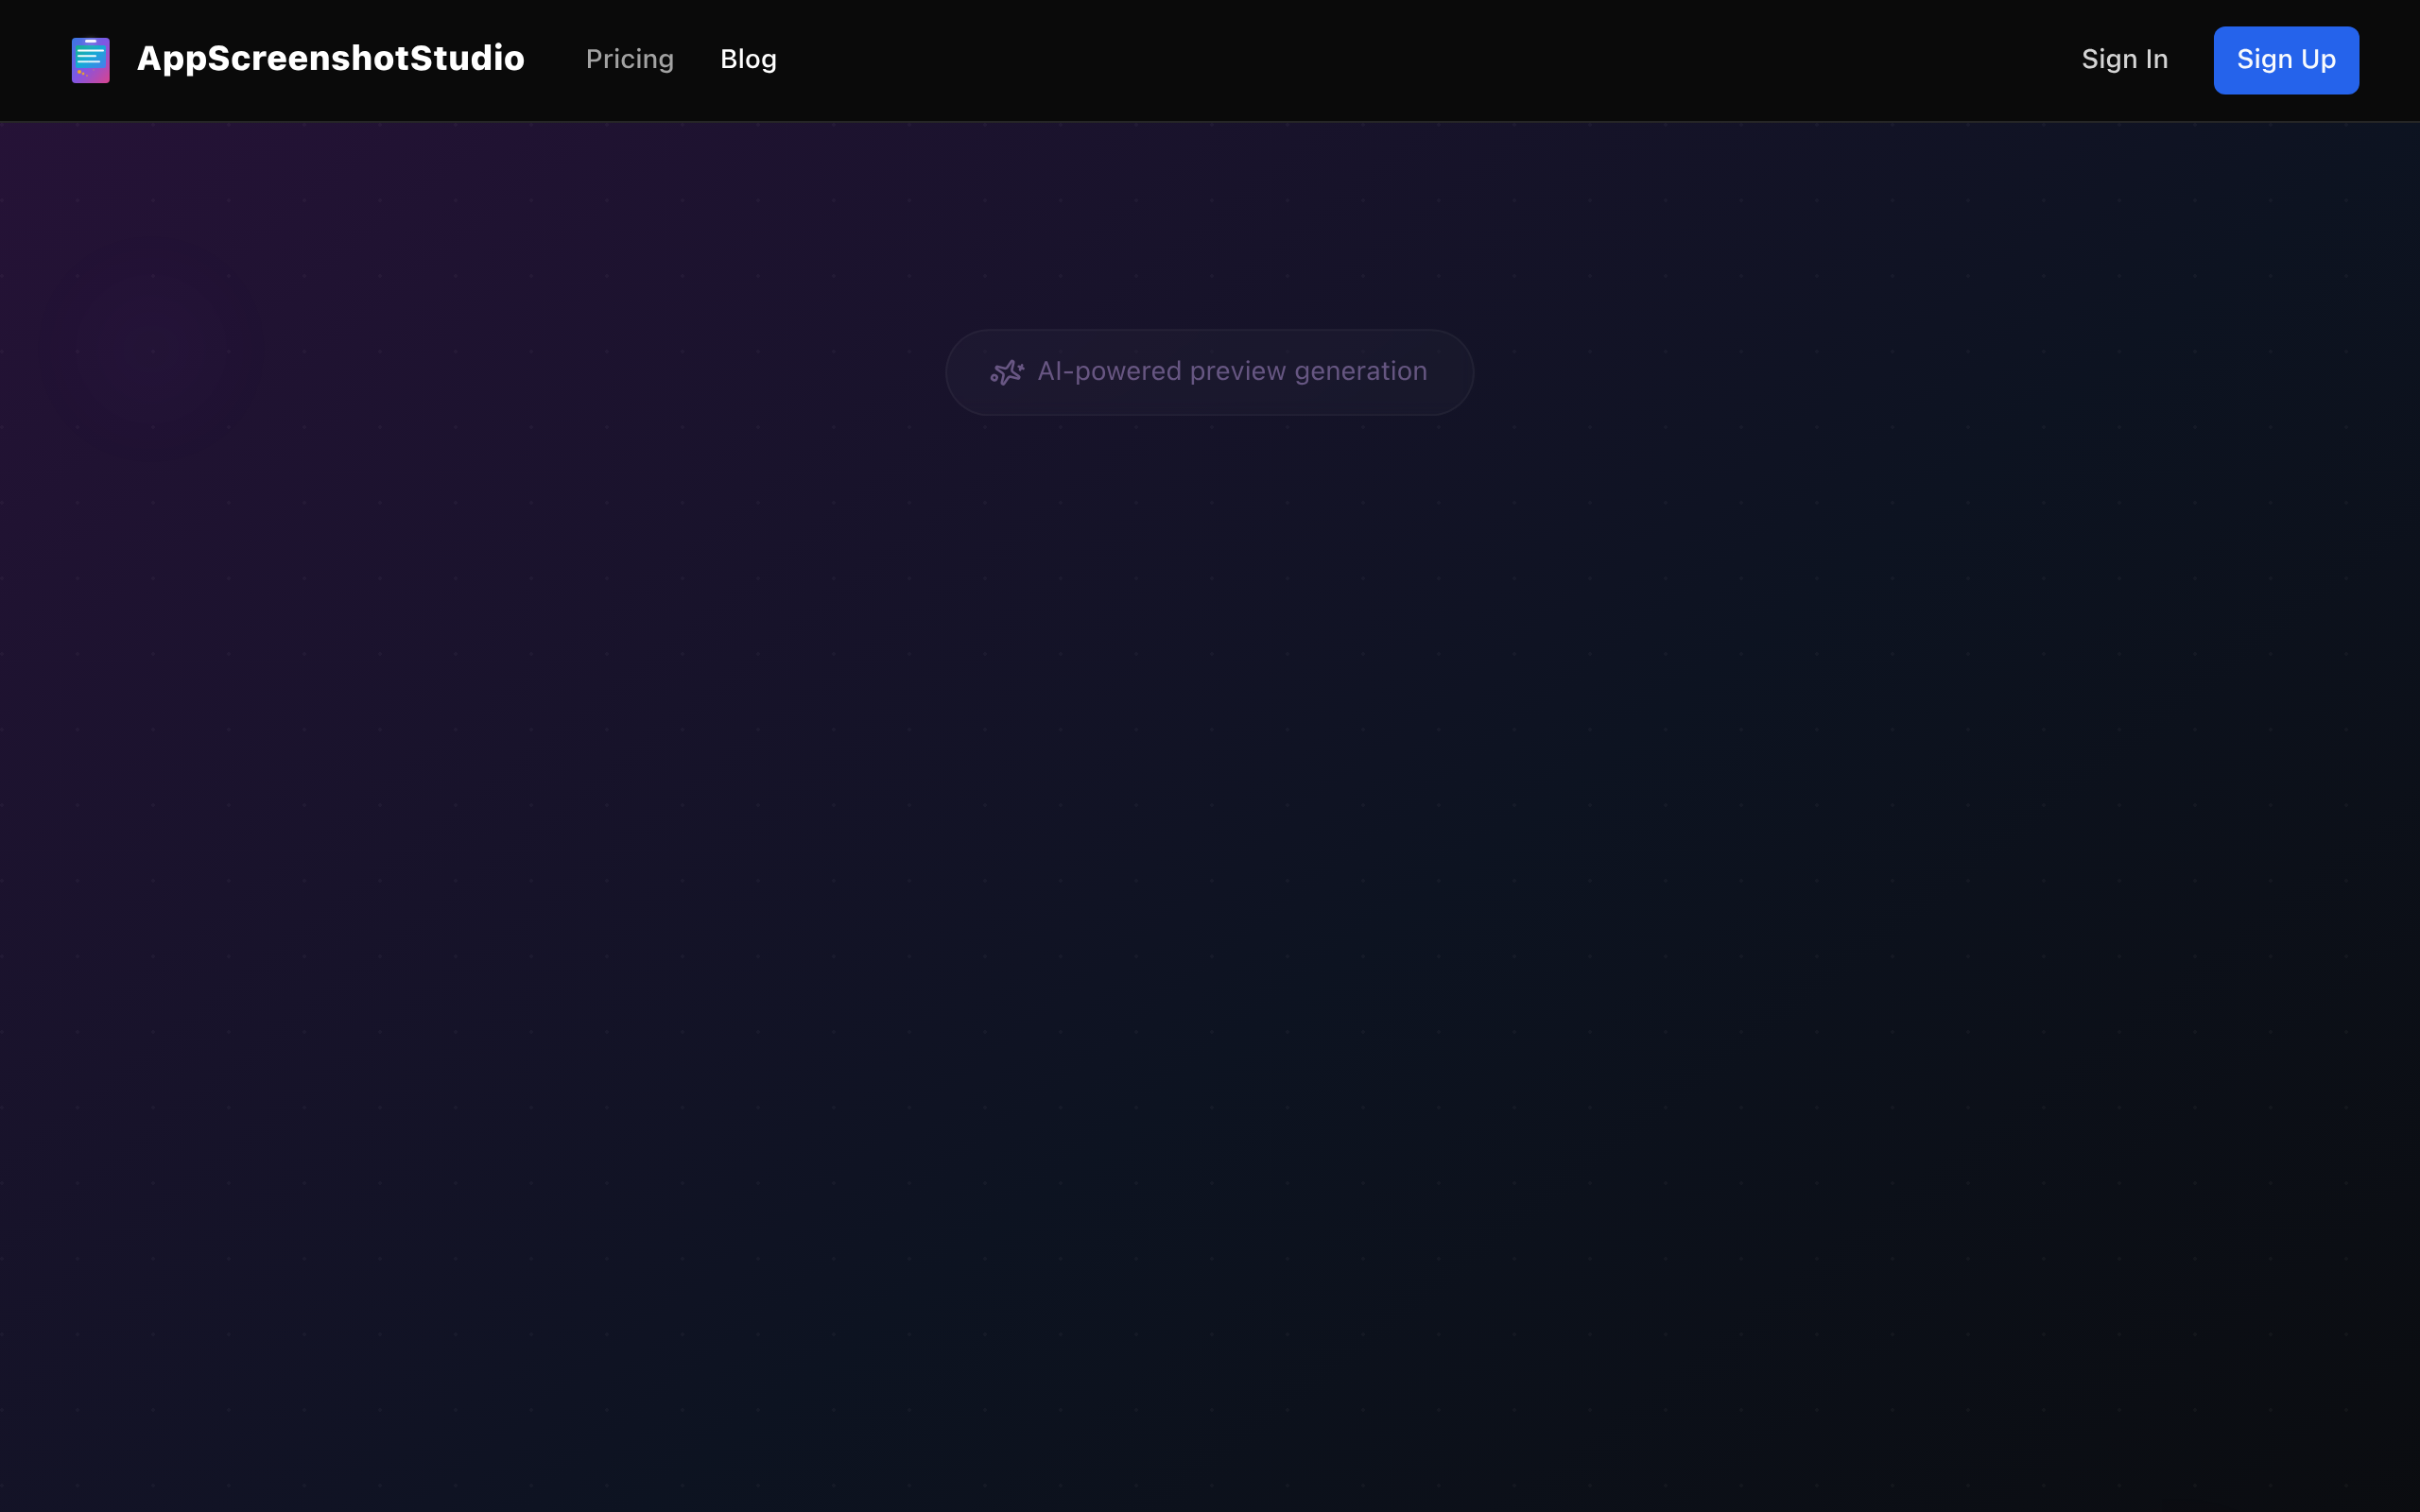
Task: Click the blue call-to-action in the header
Action: coord(2285,59)
